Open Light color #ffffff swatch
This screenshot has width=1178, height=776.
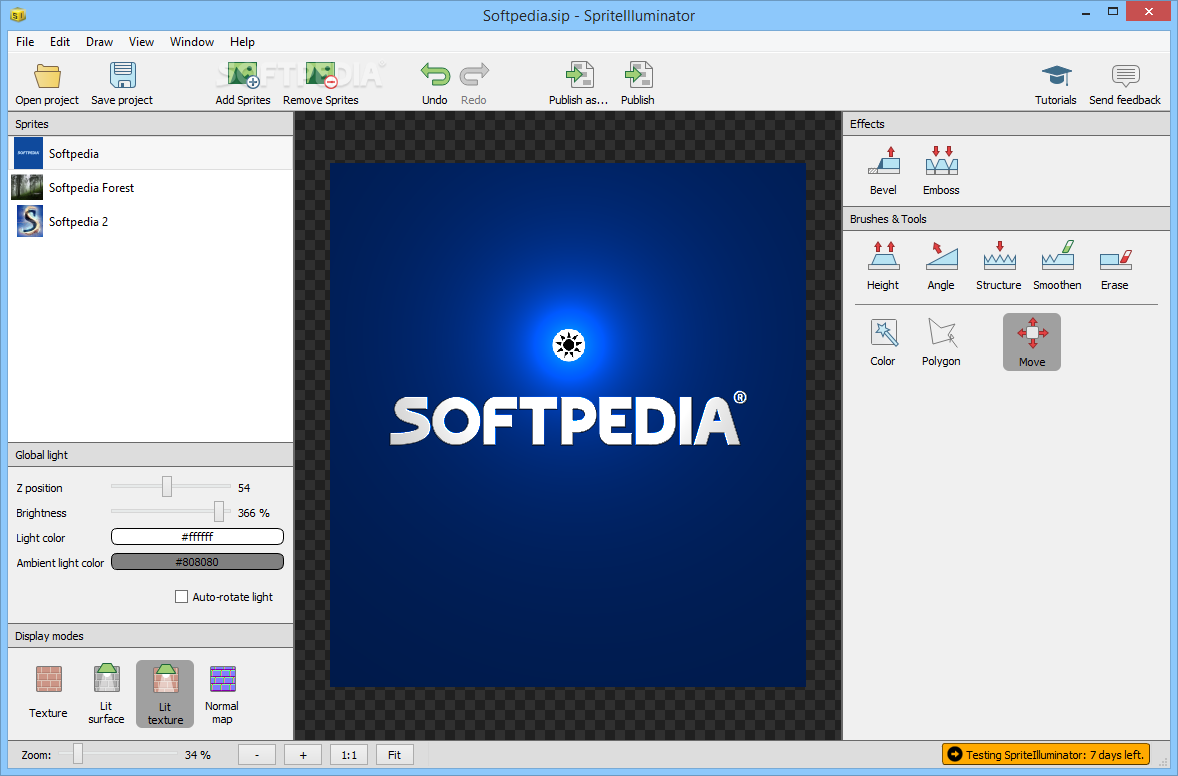click(198, 536)
